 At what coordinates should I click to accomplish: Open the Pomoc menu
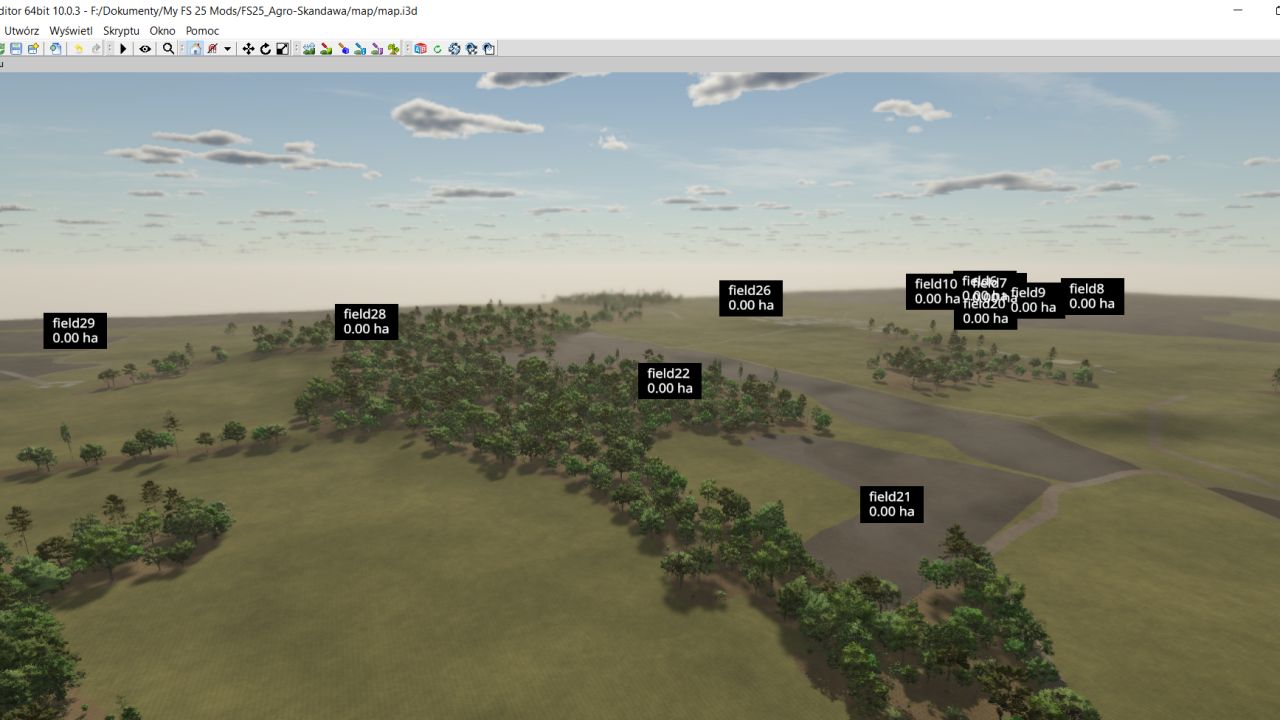tap(202, 31)
